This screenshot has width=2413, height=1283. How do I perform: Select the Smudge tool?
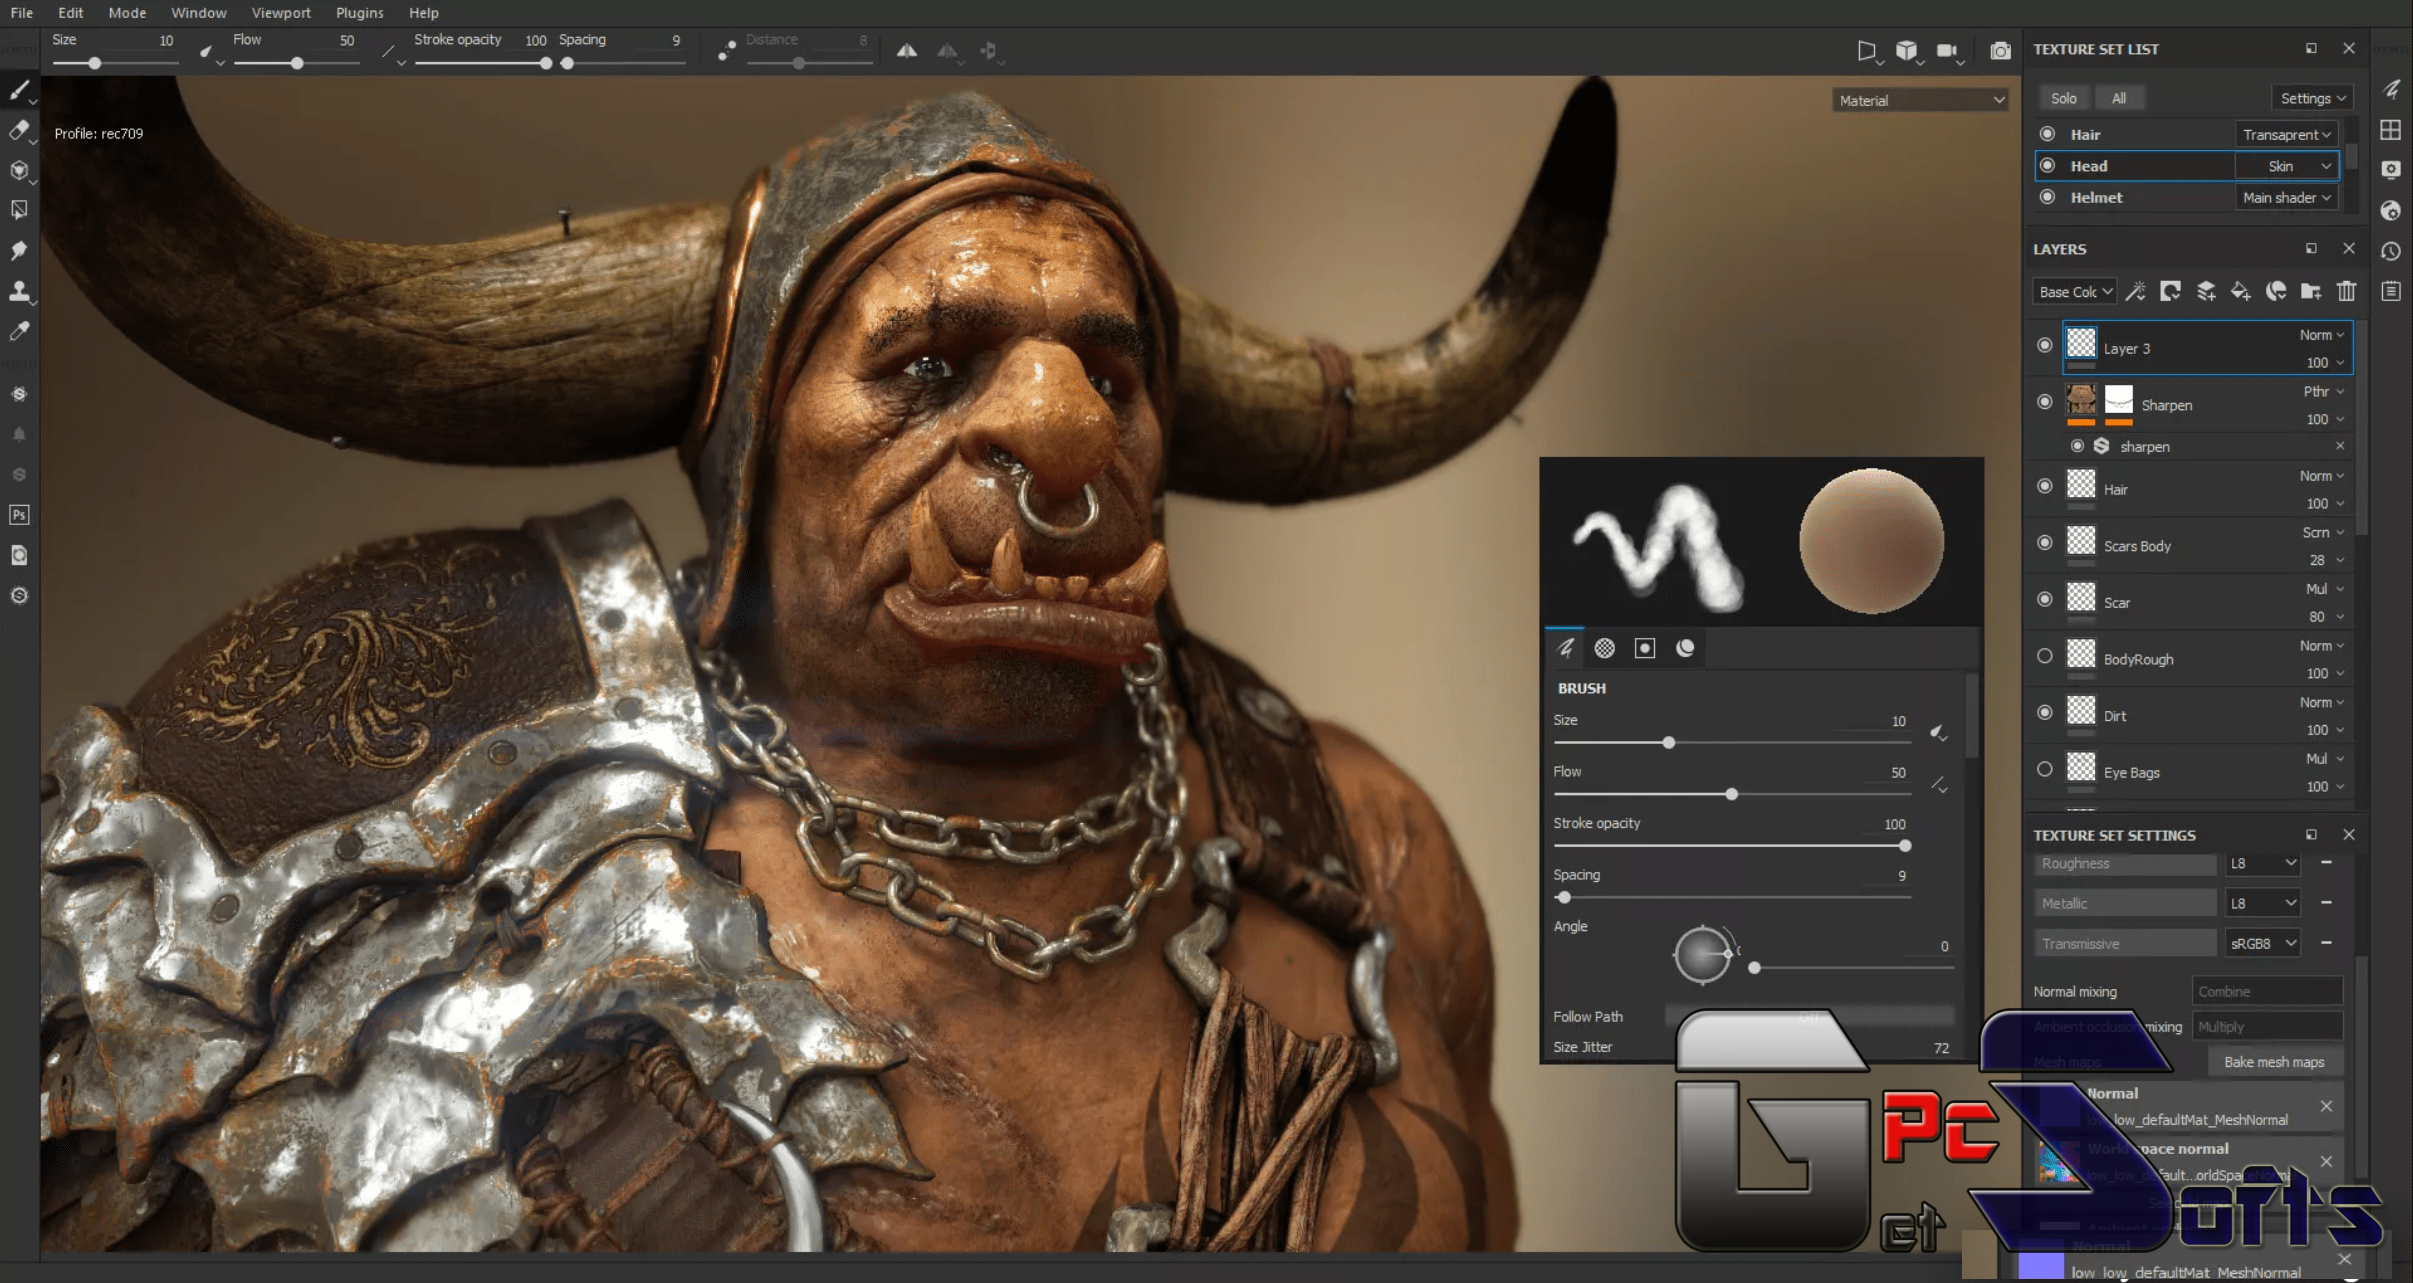[x=19, y=250]
